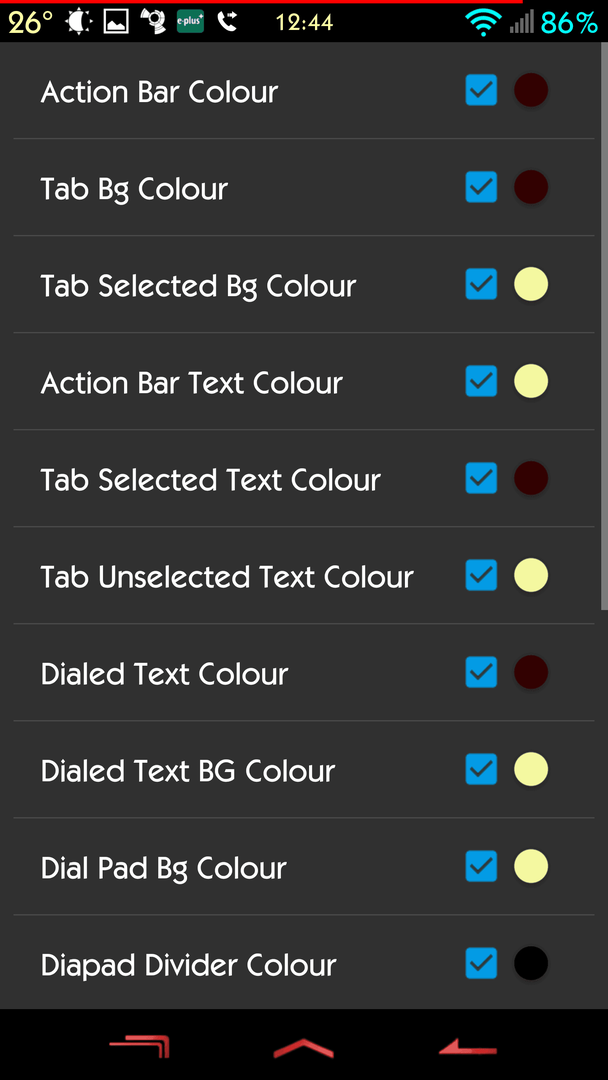608x1080 pixels.
Task: Uncheck the Action Bar Colour checkbox
Action: [481, 90]
